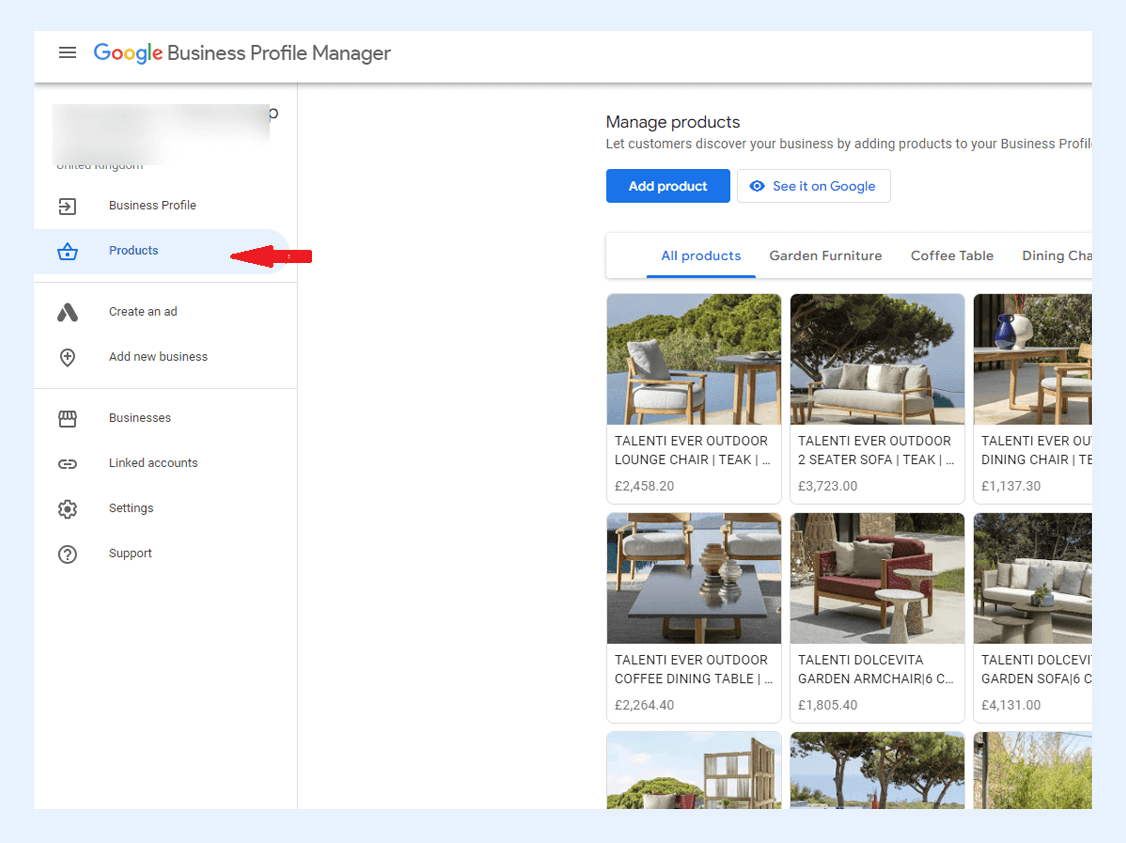Click the Support question mark icon

pos(67,554)
